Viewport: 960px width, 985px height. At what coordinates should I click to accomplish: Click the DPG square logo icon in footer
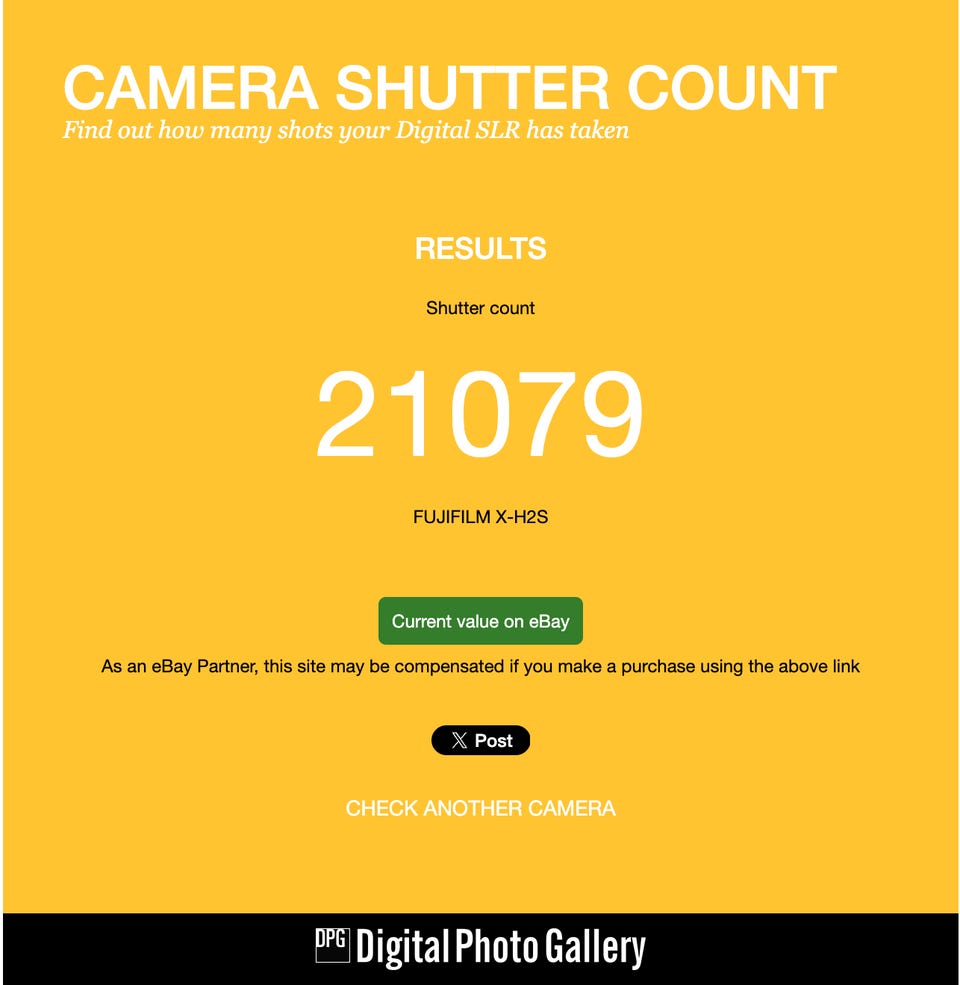(x=332, y=945)
